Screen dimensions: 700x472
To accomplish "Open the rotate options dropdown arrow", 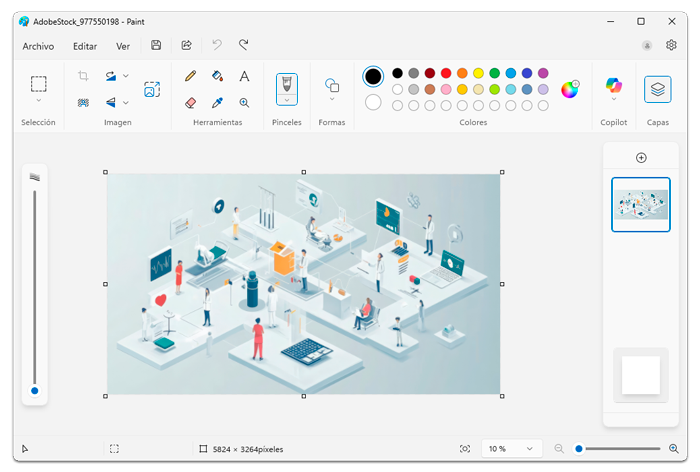I will coord(126,76).
